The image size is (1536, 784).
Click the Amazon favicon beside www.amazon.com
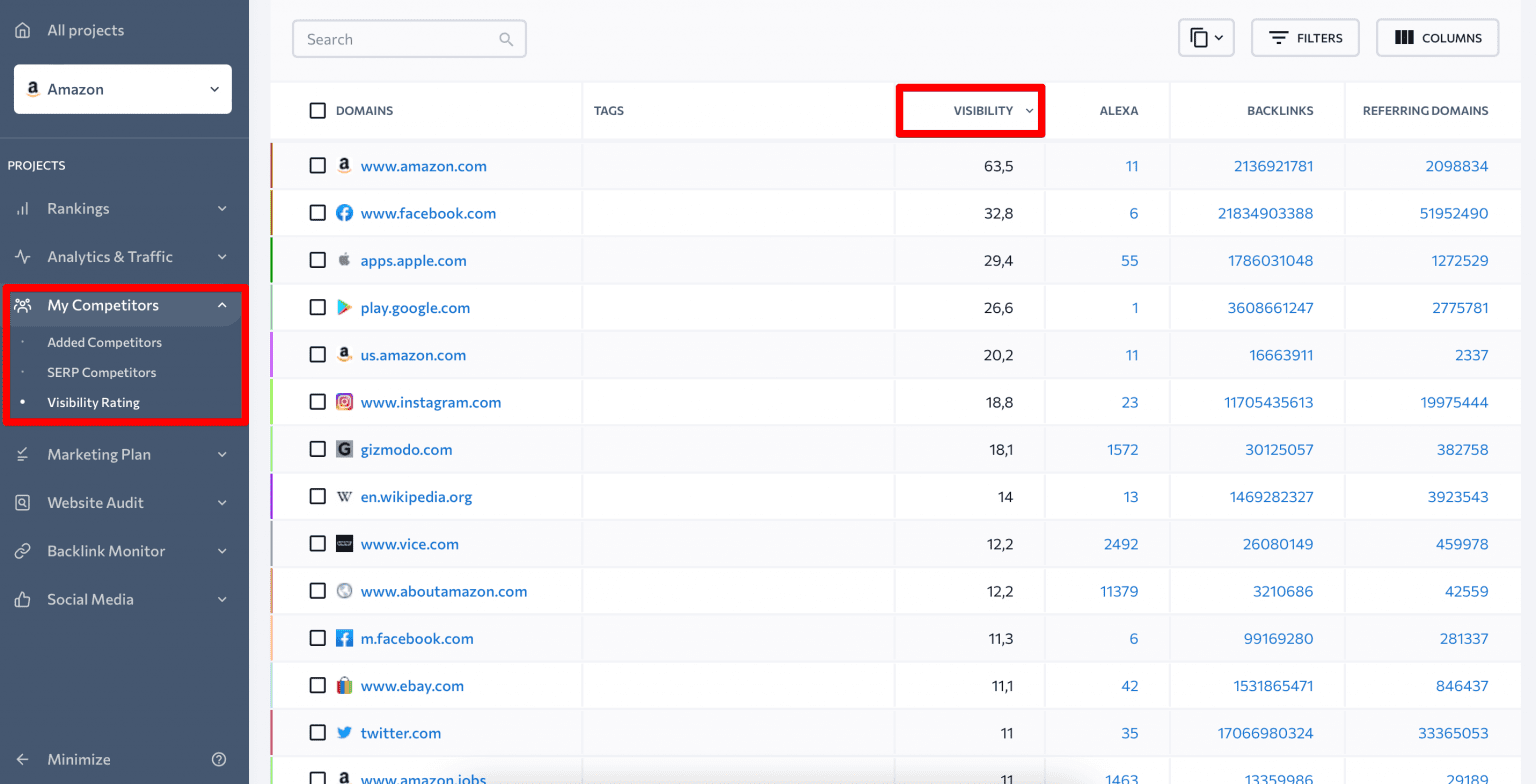point(344,166)
